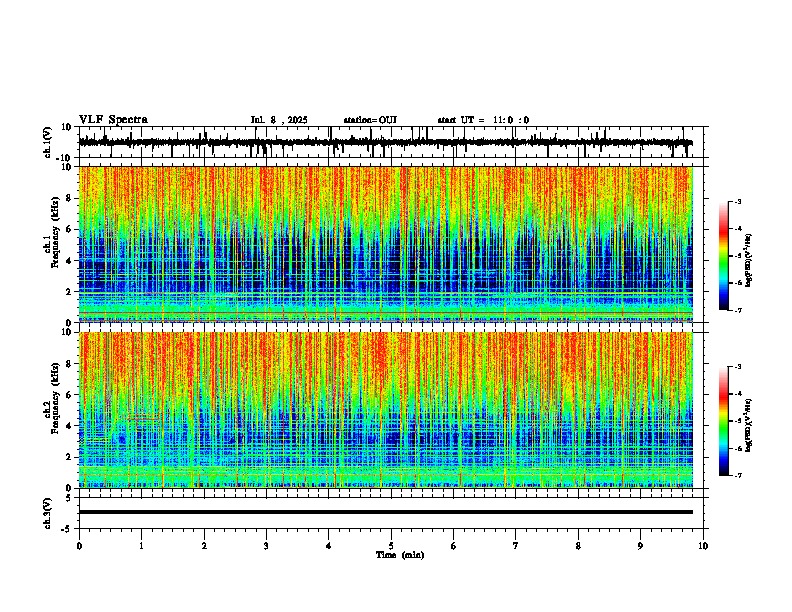Click tick label '7' on the time axis
The width and height of the screenshot is (792, 612).
pyautogui.click(x=516, y=546)
